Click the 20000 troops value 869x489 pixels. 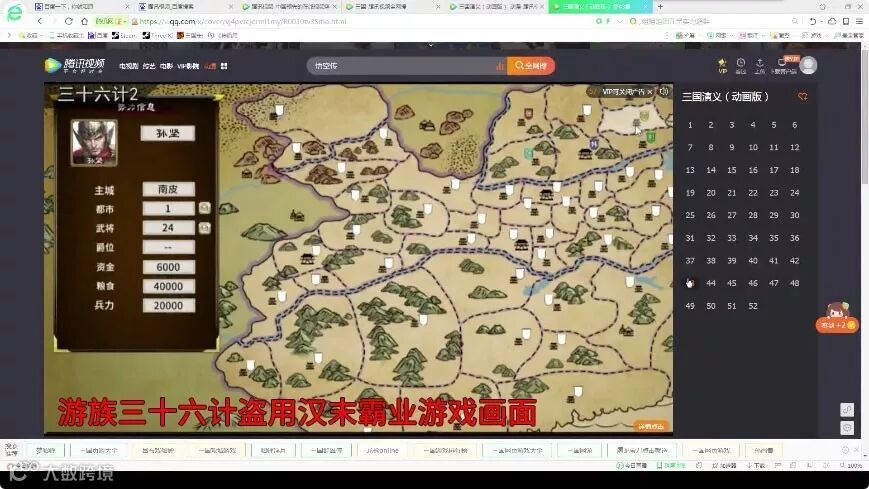click(168, 305)
